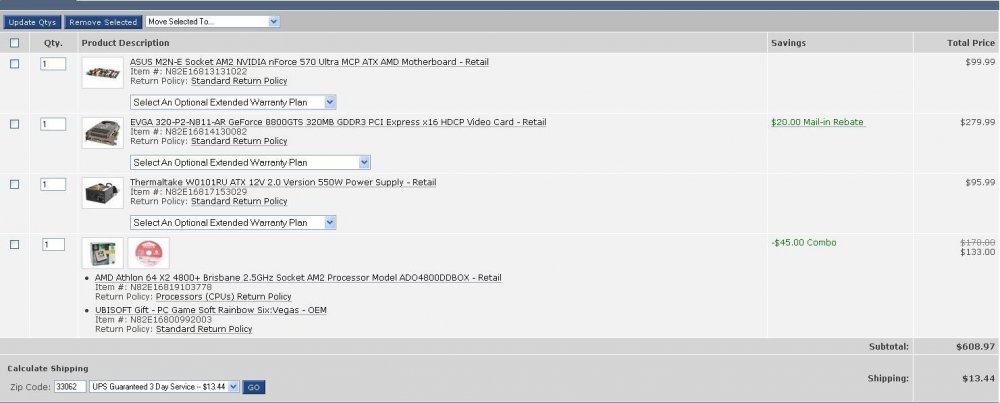Open AMD Athlon 64 X2 4800+ link
Image resolution: width=1000 pixels, height=403 pixels.
click(298, 278)
